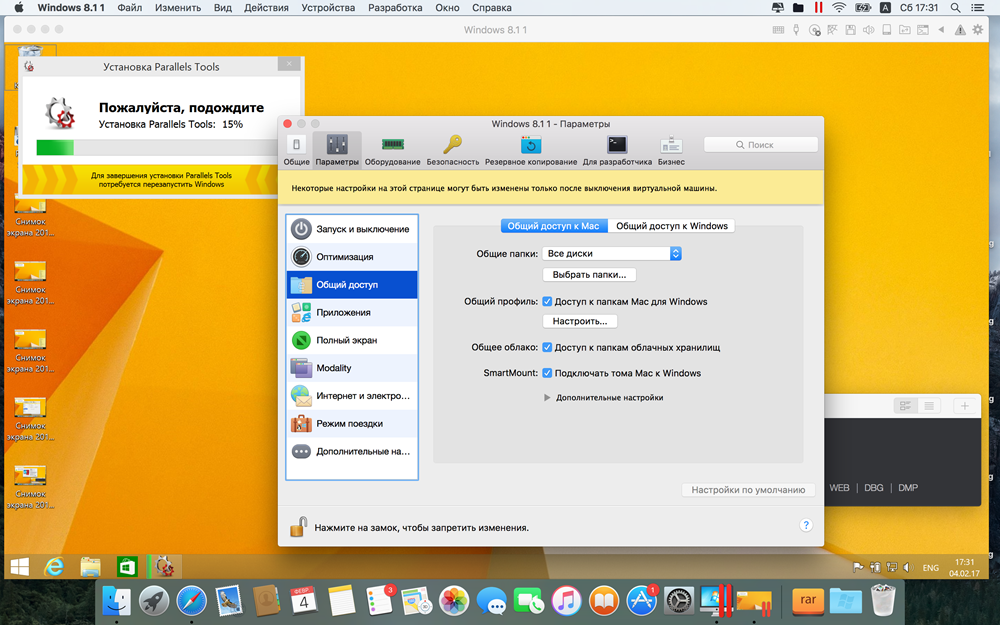Image resolution: width=1000 pixels, height=625 pixels.
Task: Click ENG language indicator in Windows tray
Action: (930, 568)
